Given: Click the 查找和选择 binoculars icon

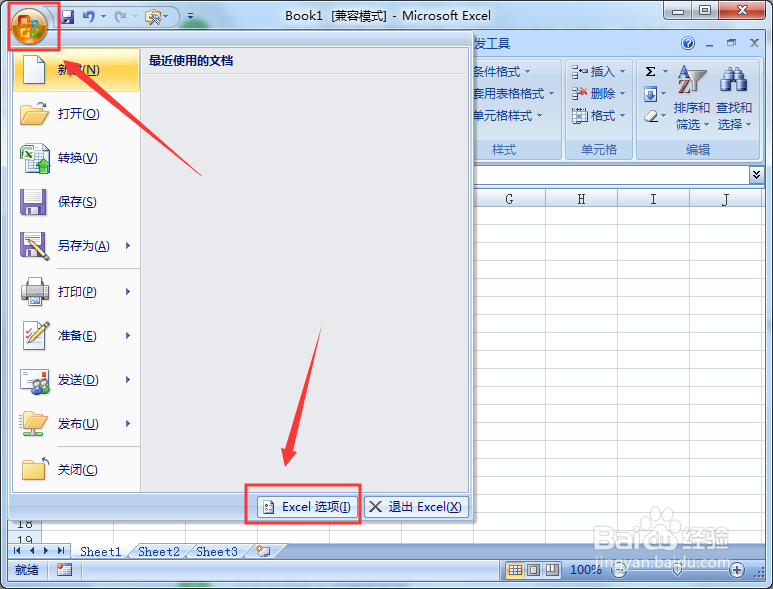Looking at the screenshot, I should click(x=734, y=79).
